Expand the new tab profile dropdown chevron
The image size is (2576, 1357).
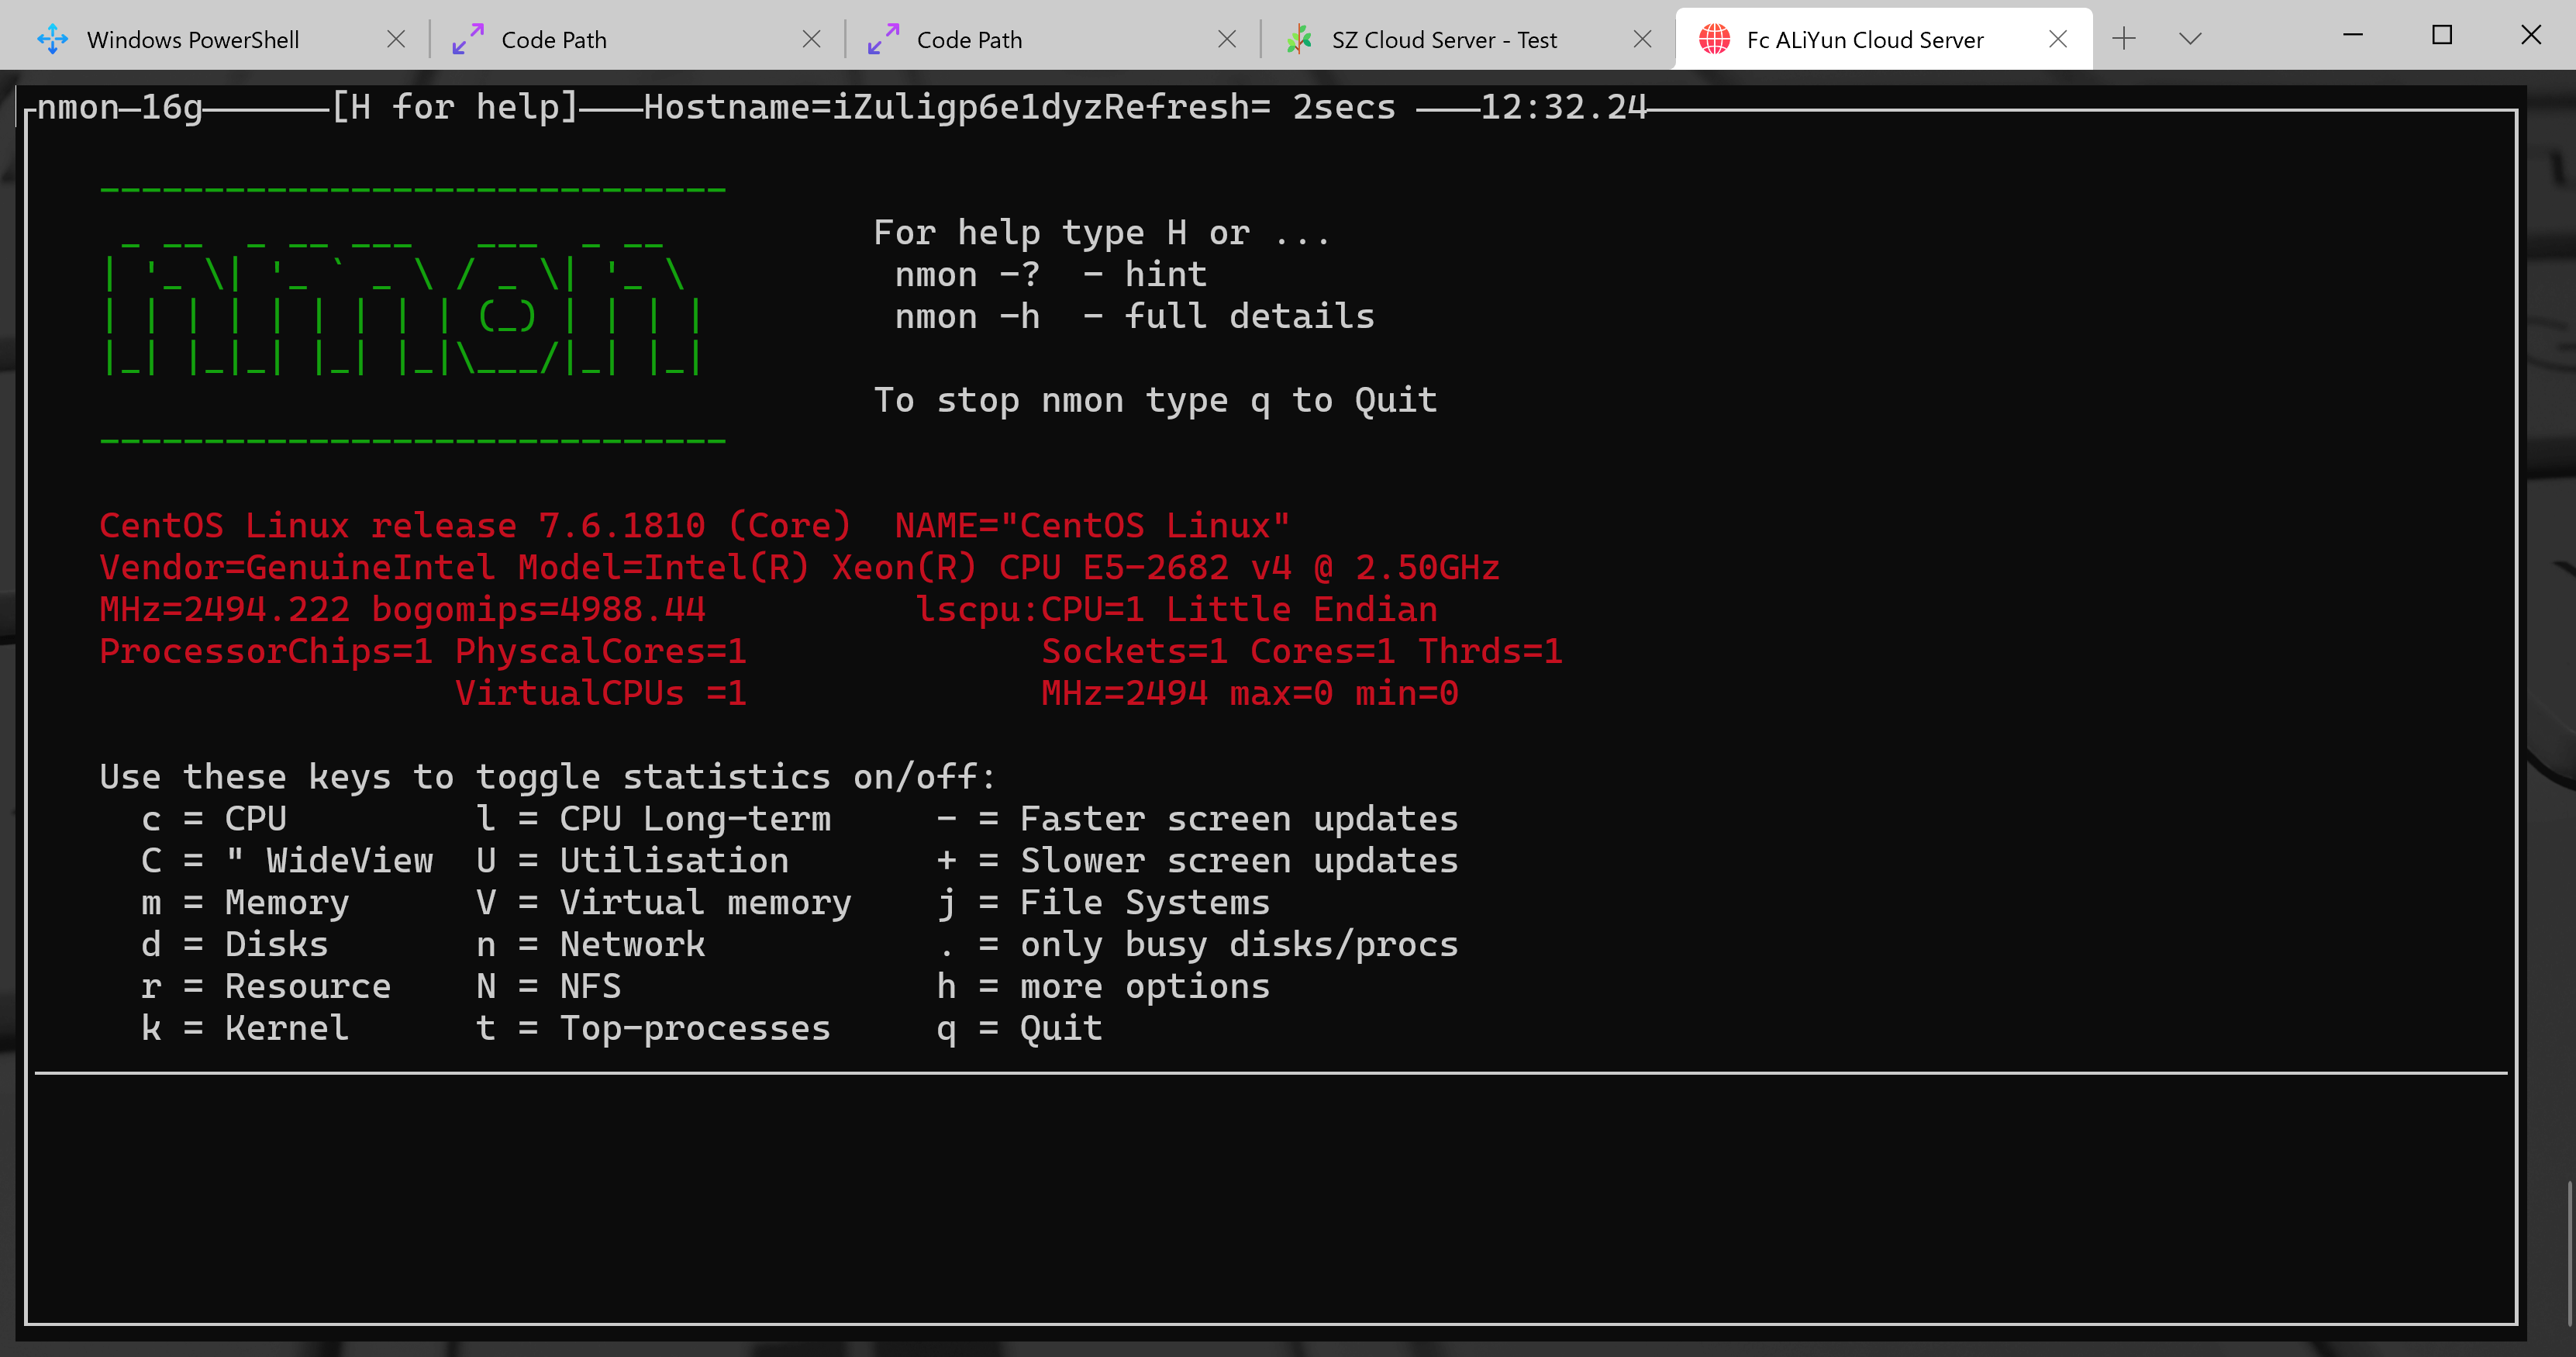pos(2190,39)
